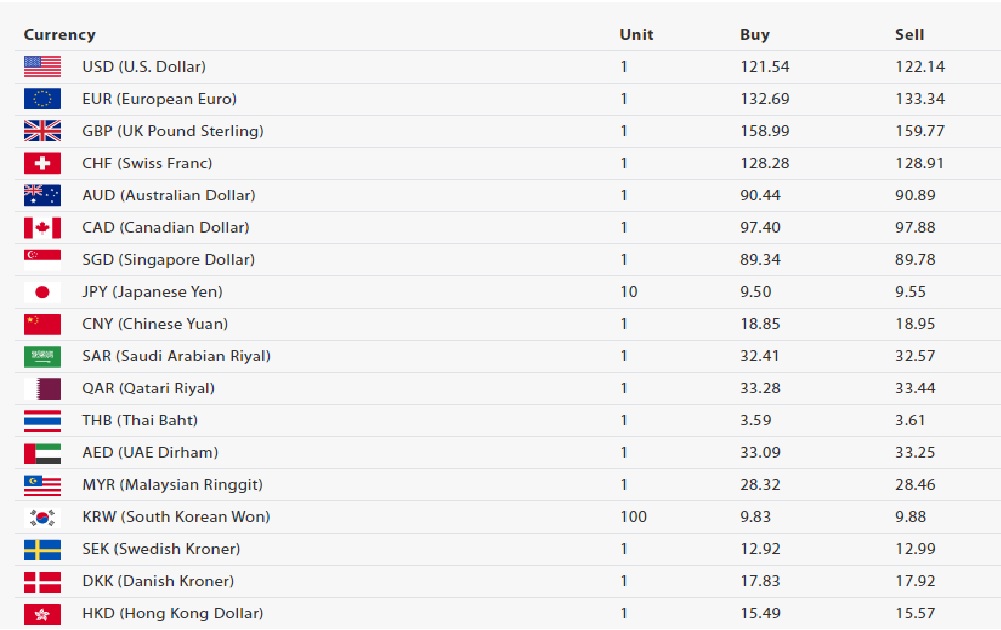Click the European Union flag icon
This screenshot has height=630, width=1001.
[42, 99]
